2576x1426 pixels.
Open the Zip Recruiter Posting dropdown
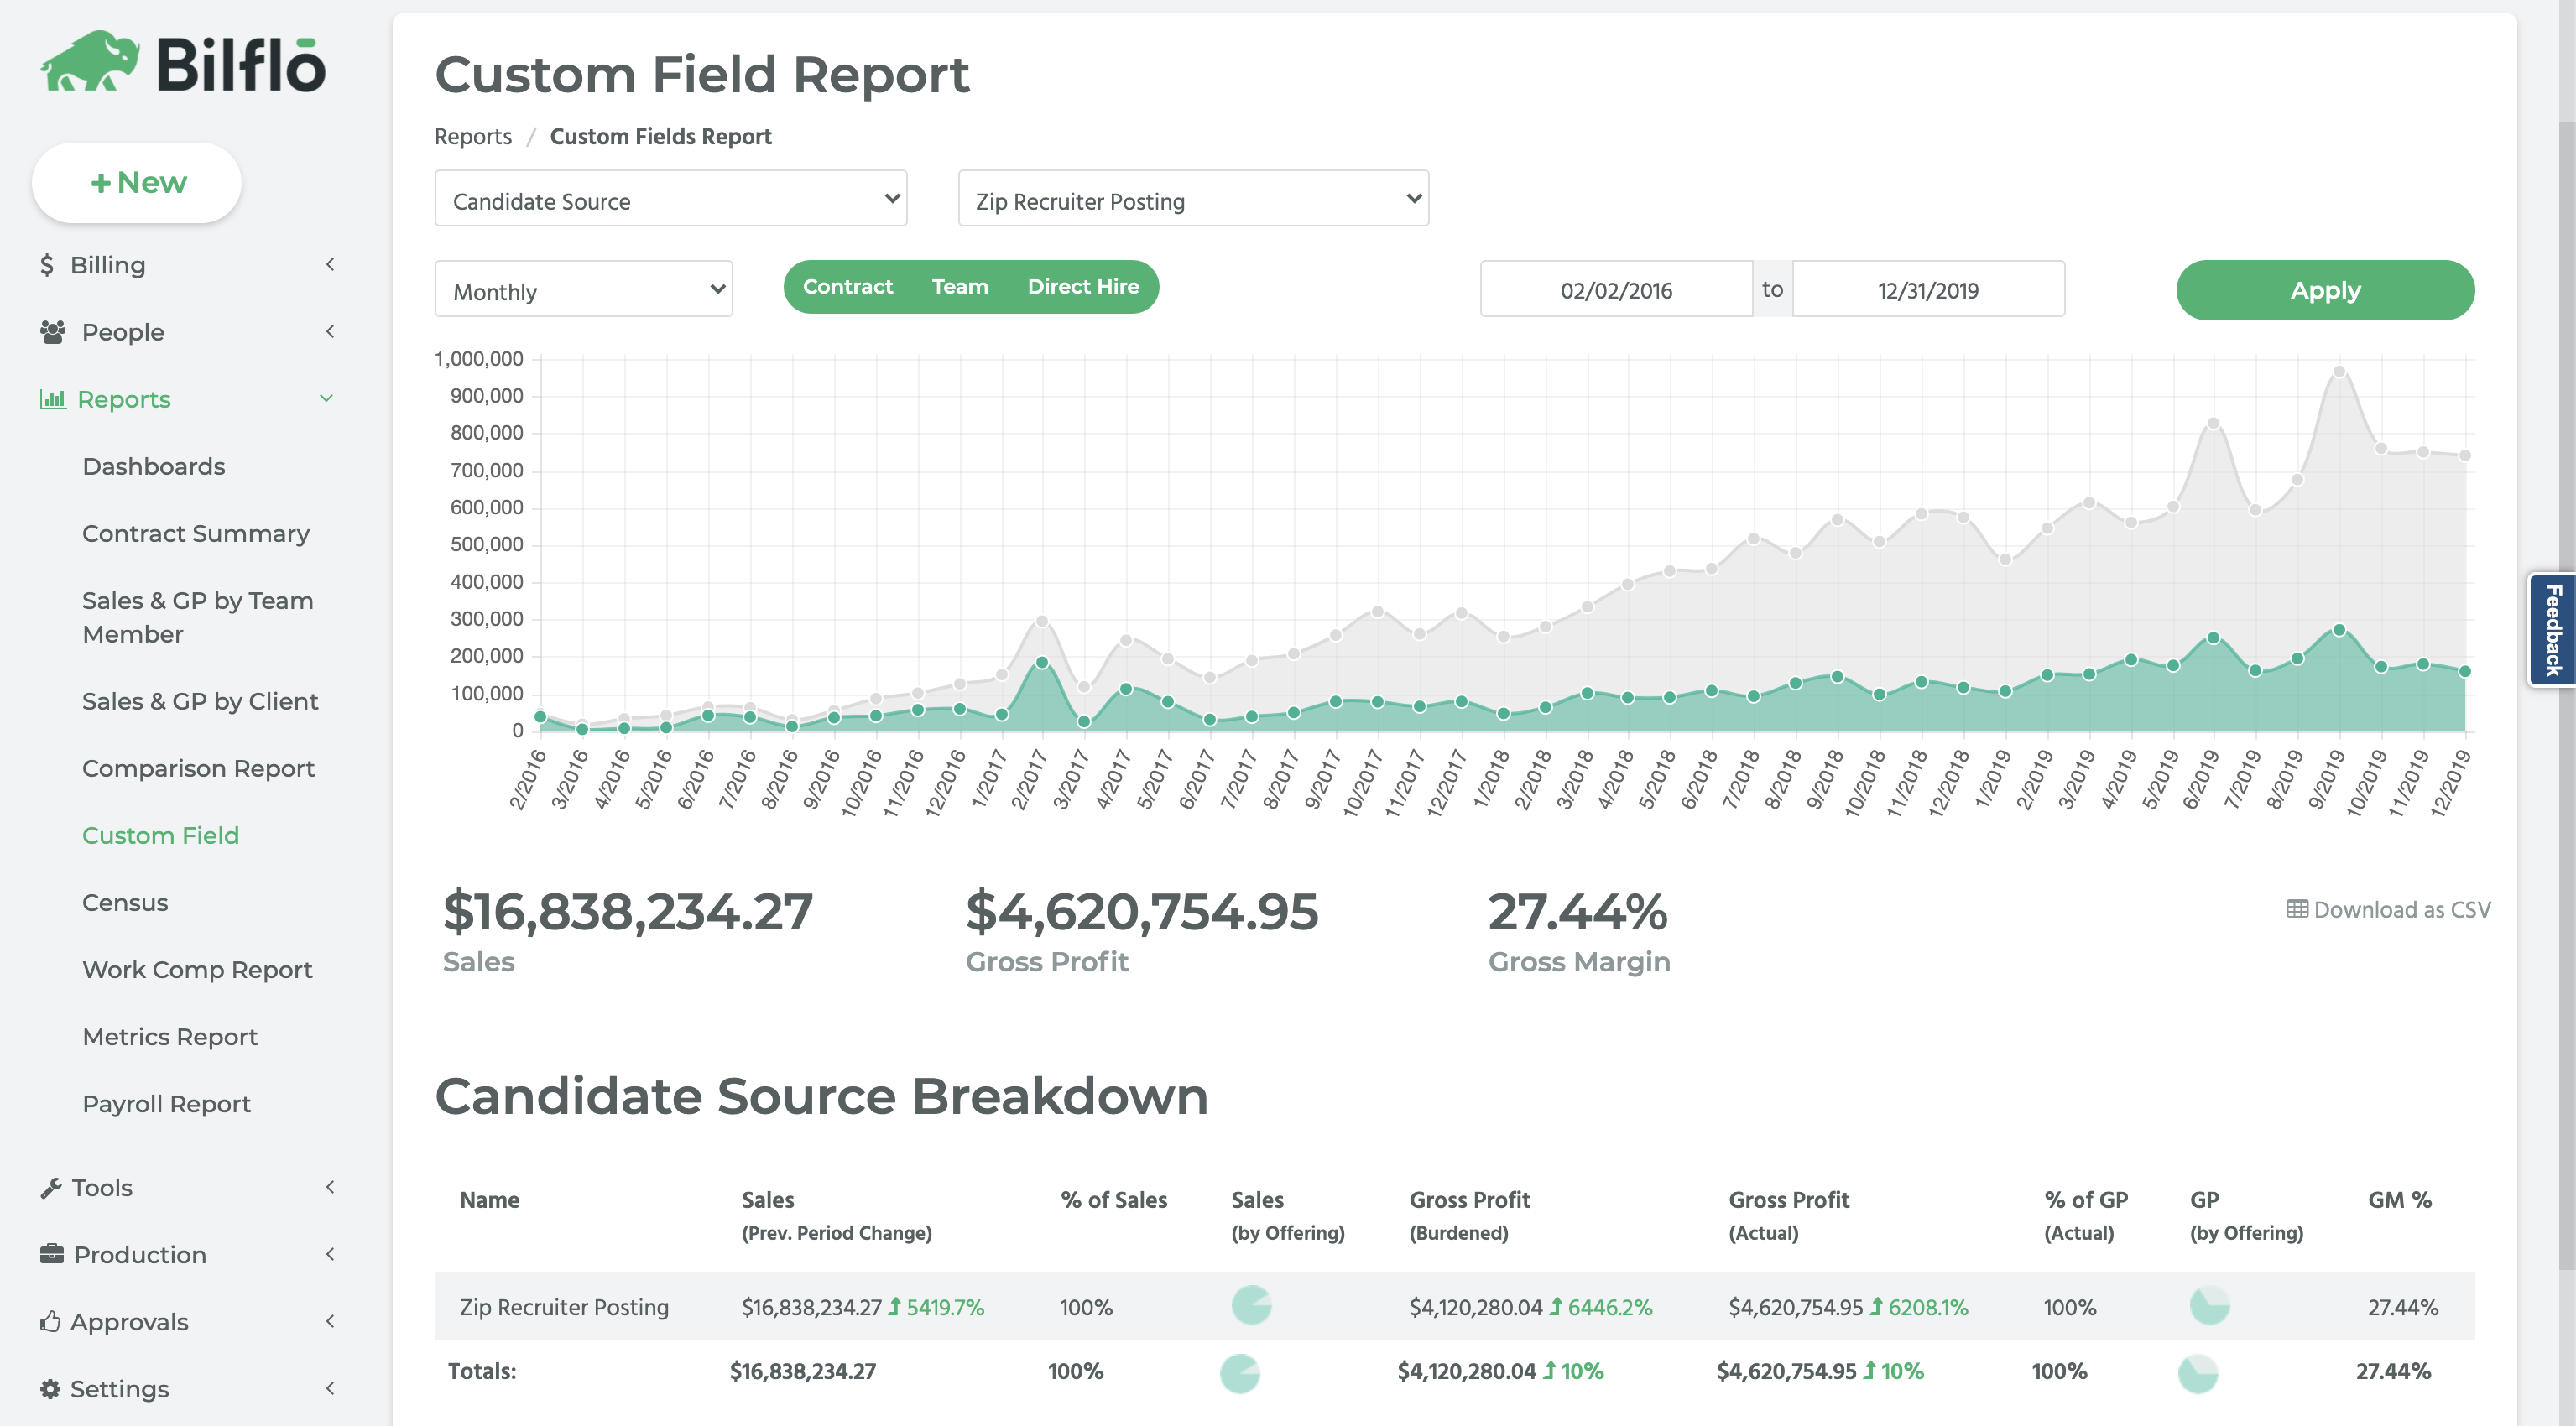[1193, 199]
